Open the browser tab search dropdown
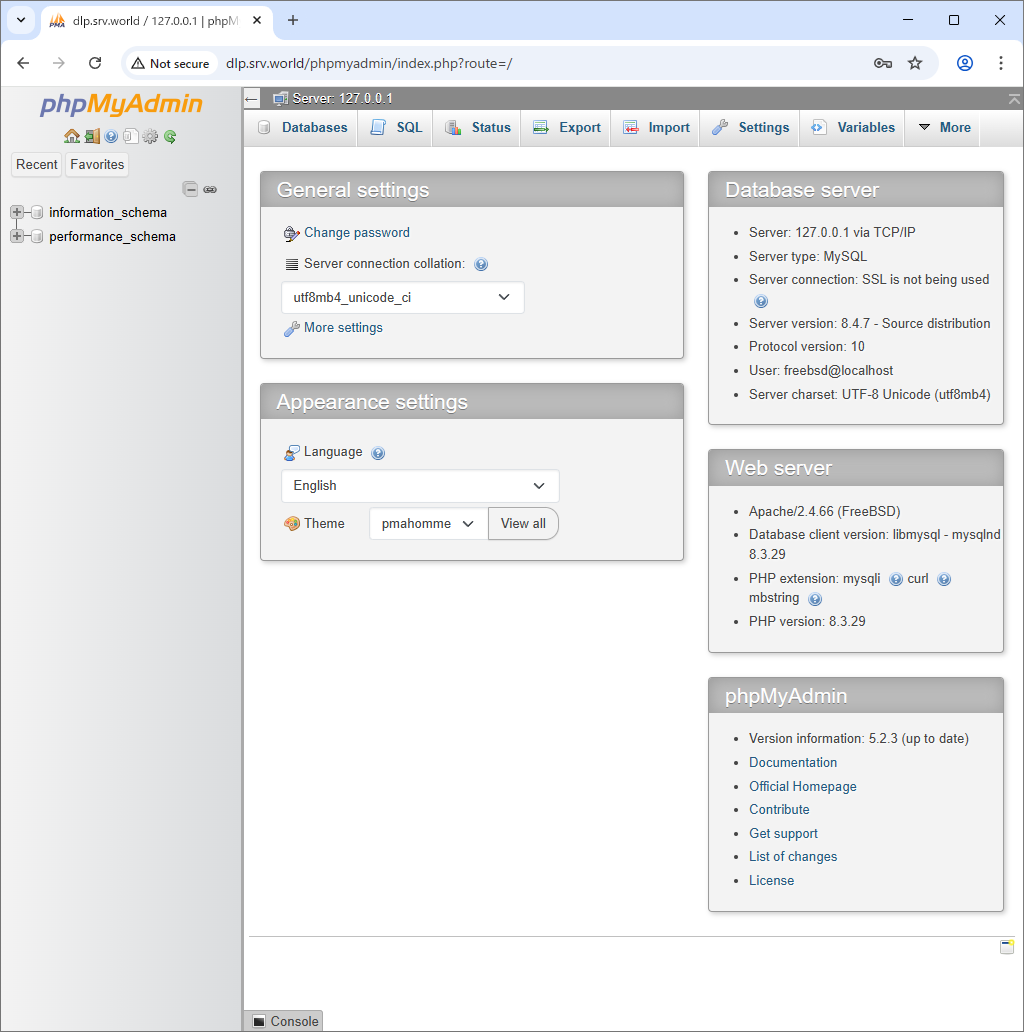This screenshot has height=1032, width=1024. point(21,20)
